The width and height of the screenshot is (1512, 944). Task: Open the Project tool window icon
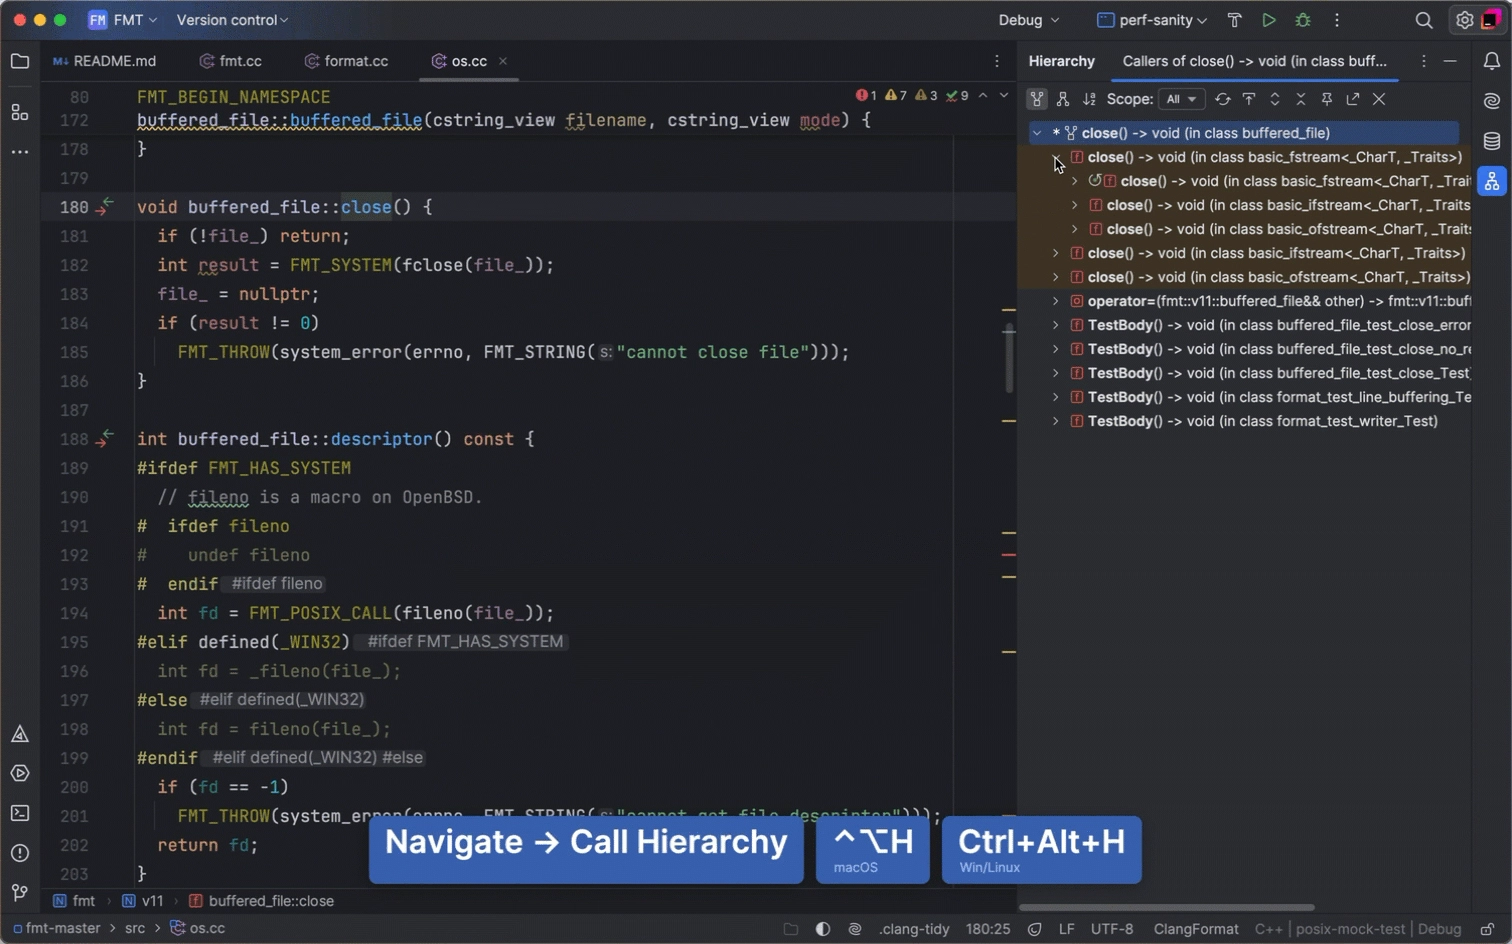coord(20,62)
